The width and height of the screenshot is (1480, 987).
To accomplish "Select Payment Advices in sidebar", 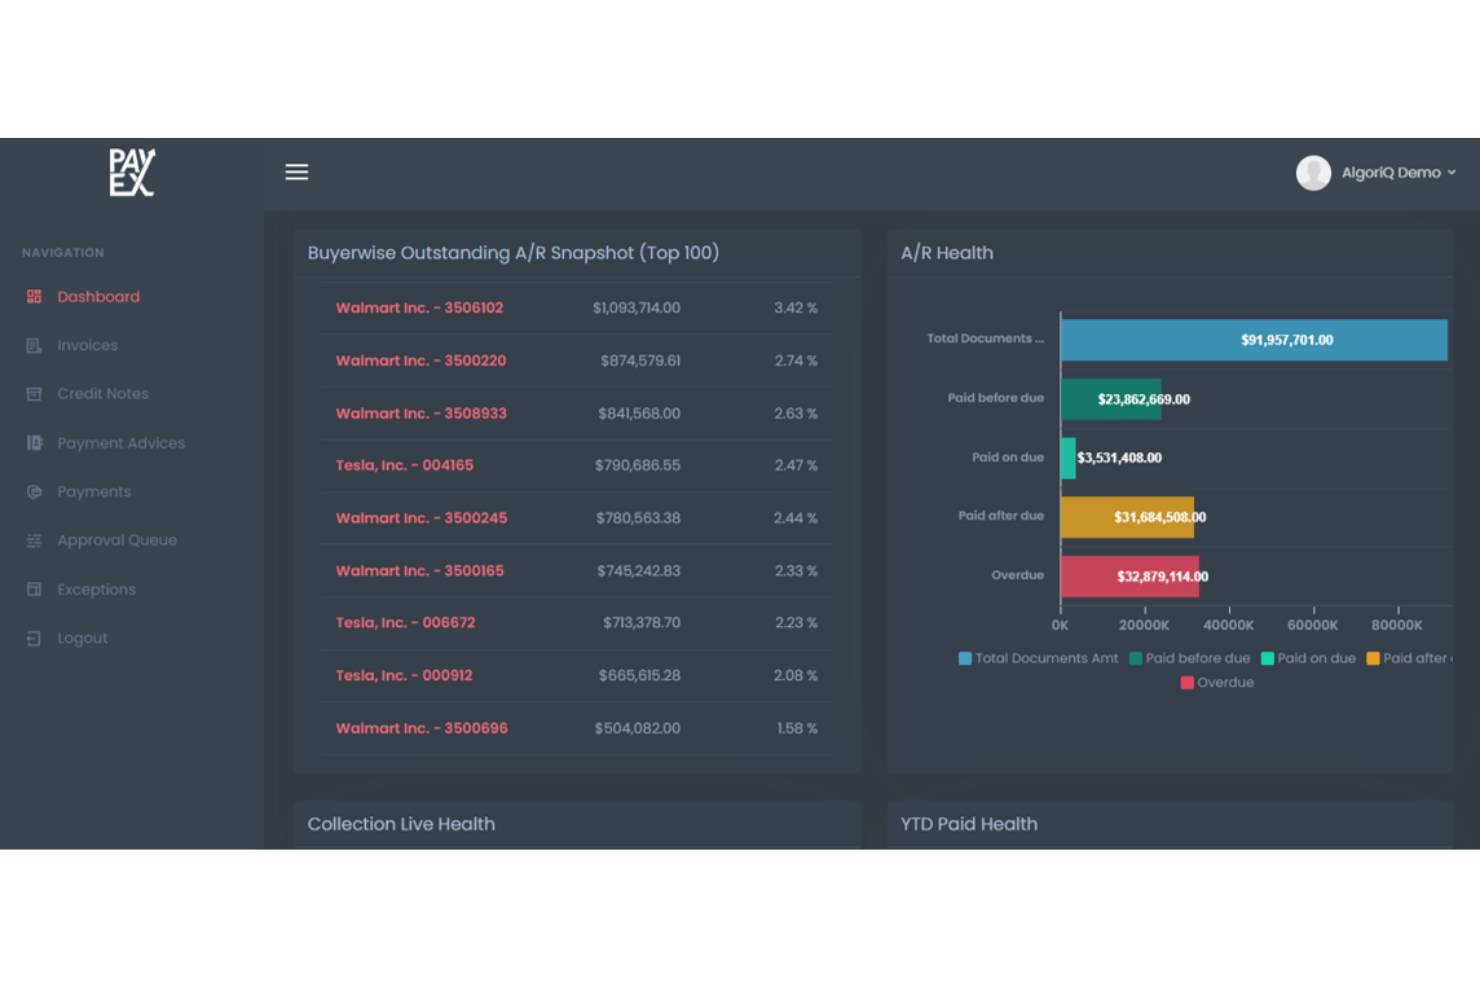I will [121, 443].
